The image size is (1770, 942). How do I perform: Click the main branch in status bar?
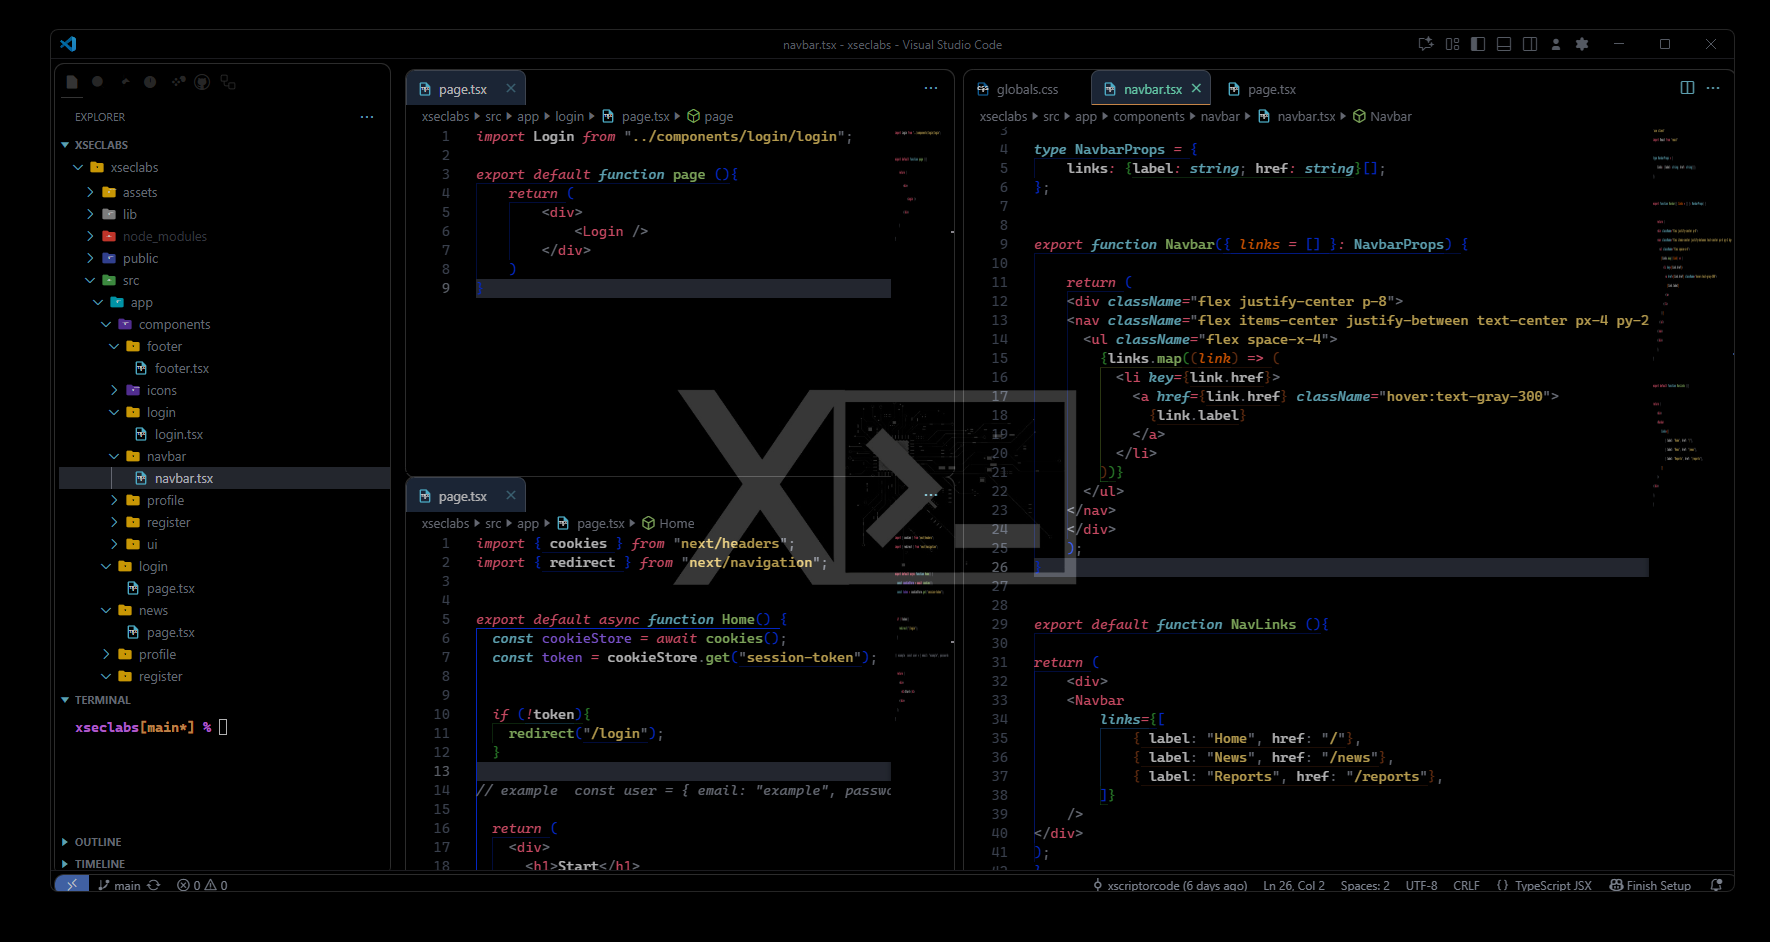(x=120, y=885)
